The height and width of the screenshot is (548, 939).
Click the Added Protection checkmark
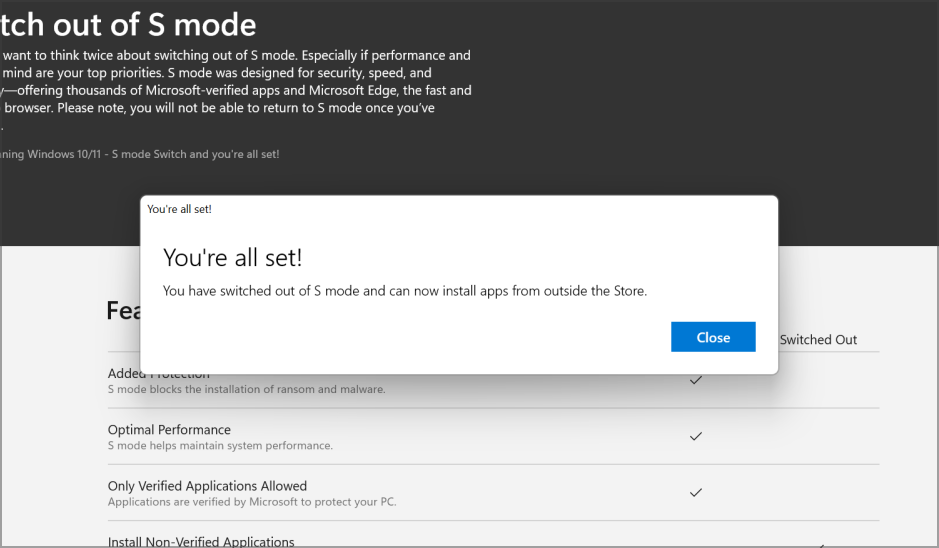696,380
